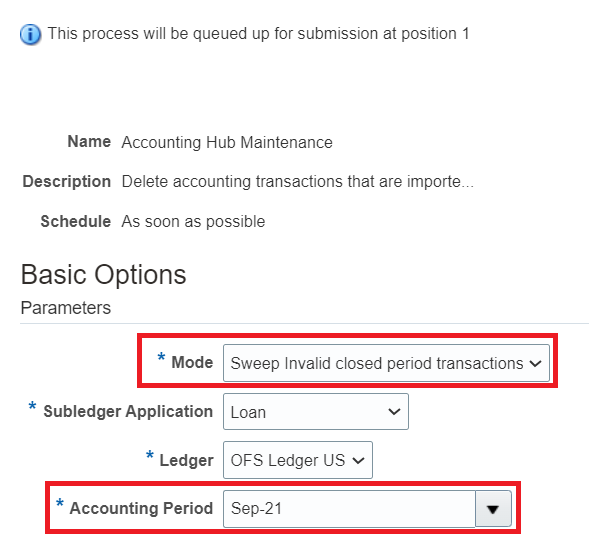Open the Ledger dropdown showing OFS Ledger US
This screenshot has height=544, width=589.
pos(298,460)
